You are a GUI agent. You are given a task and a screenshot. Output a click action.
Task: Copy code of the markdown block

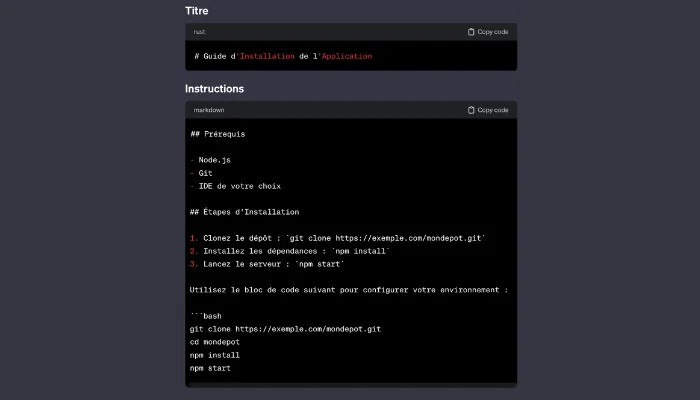488,110
